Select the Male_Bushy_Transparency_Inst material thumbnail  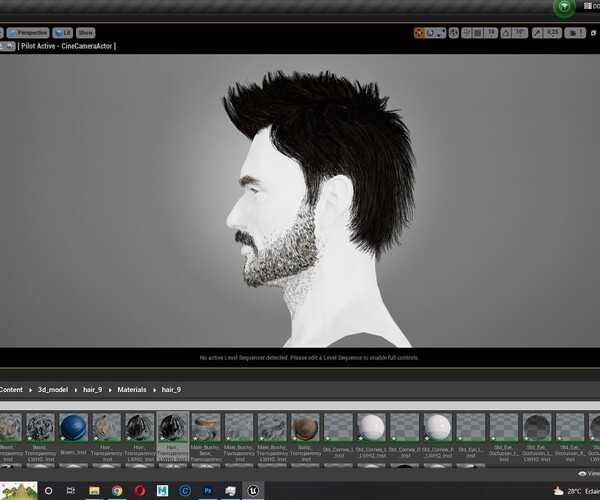pyautogui.click(x=239, y=427)
